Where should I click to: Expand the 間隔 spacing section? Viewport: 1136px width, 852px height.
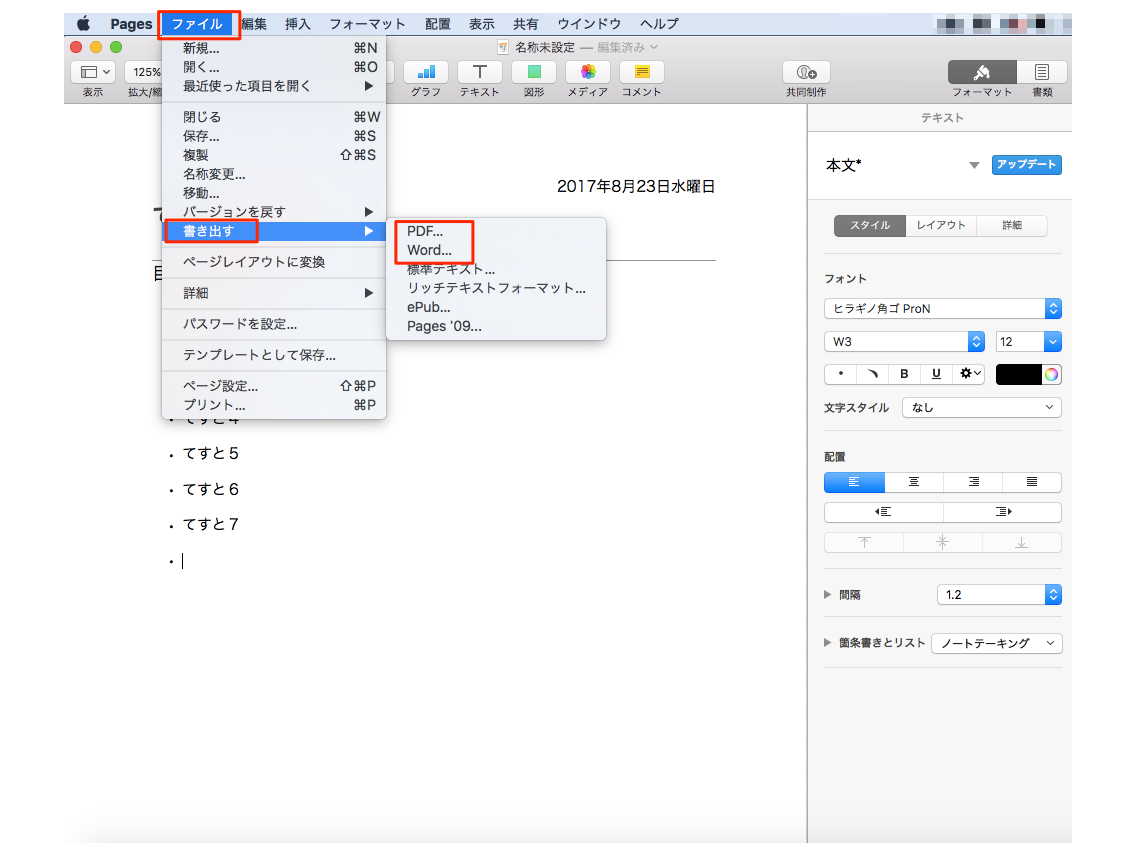[x=827, y=595]
